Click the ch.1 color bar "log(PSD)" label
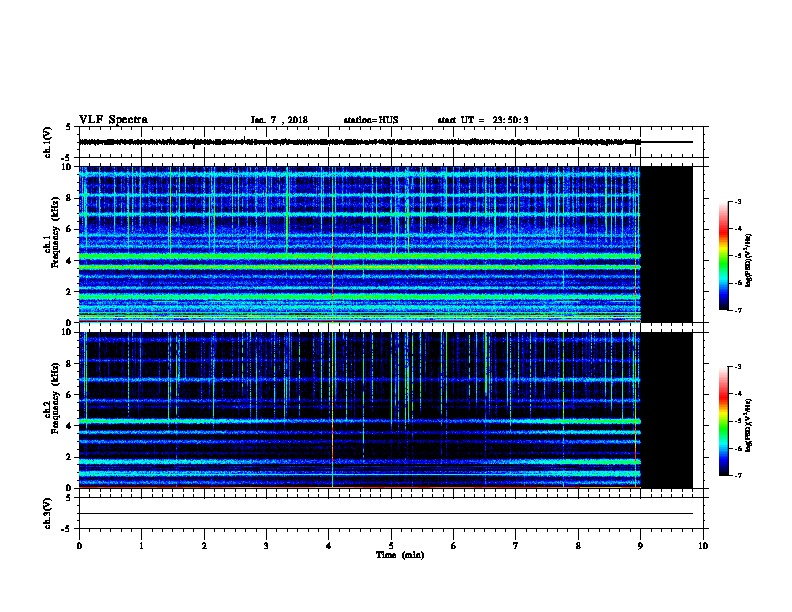The height and width of the screenshot is (612, 792). (x=749, y=261)
